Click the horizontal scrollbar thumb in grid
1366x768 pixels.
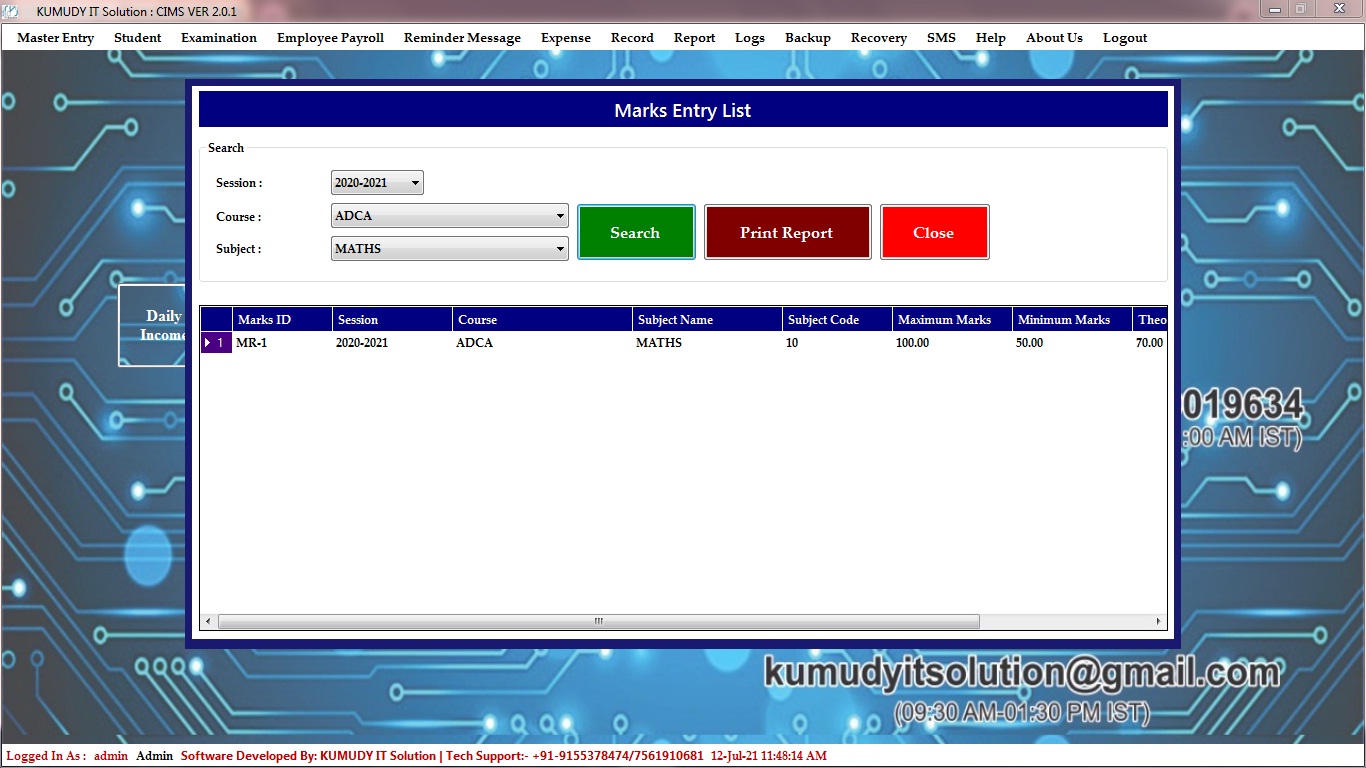598,621
